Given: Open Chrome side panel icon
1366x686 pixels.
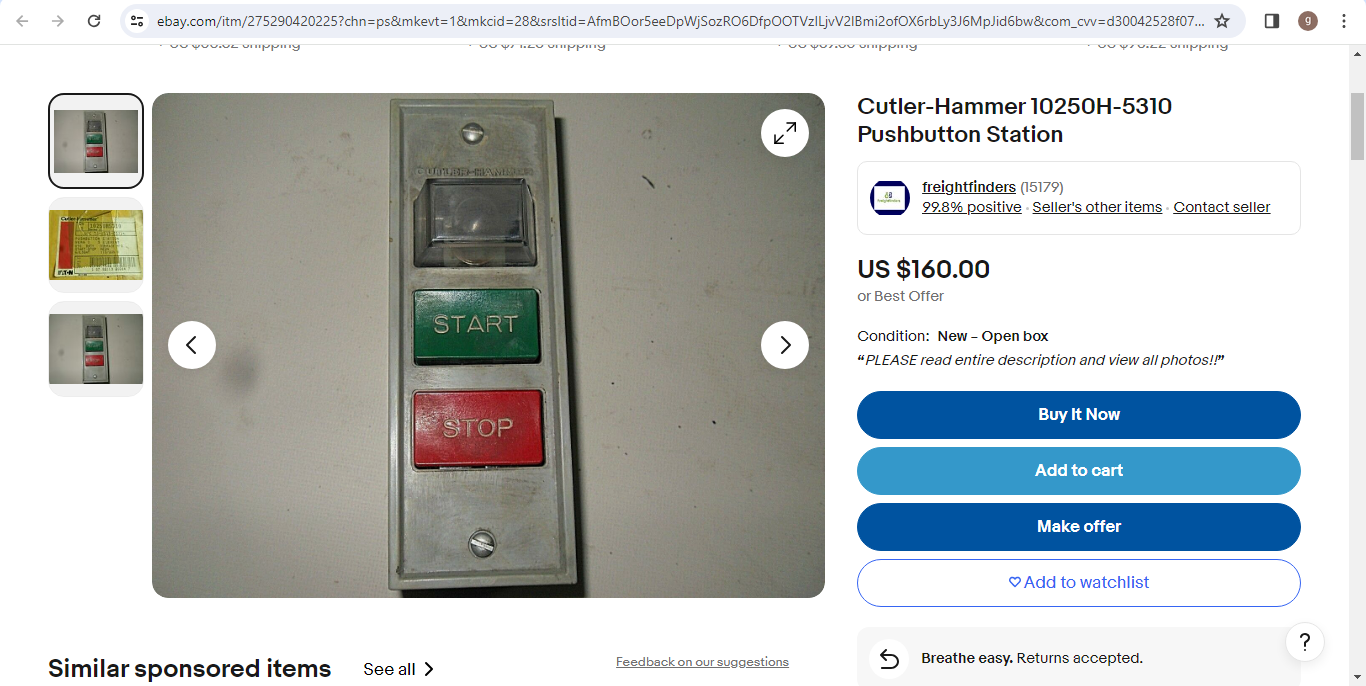Looking at the screenshot, I should tap(1272, 21).
